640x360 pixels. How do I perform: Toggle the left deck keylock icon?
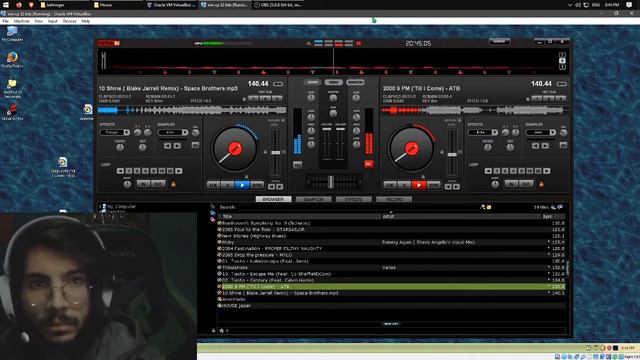coord(265,152)
